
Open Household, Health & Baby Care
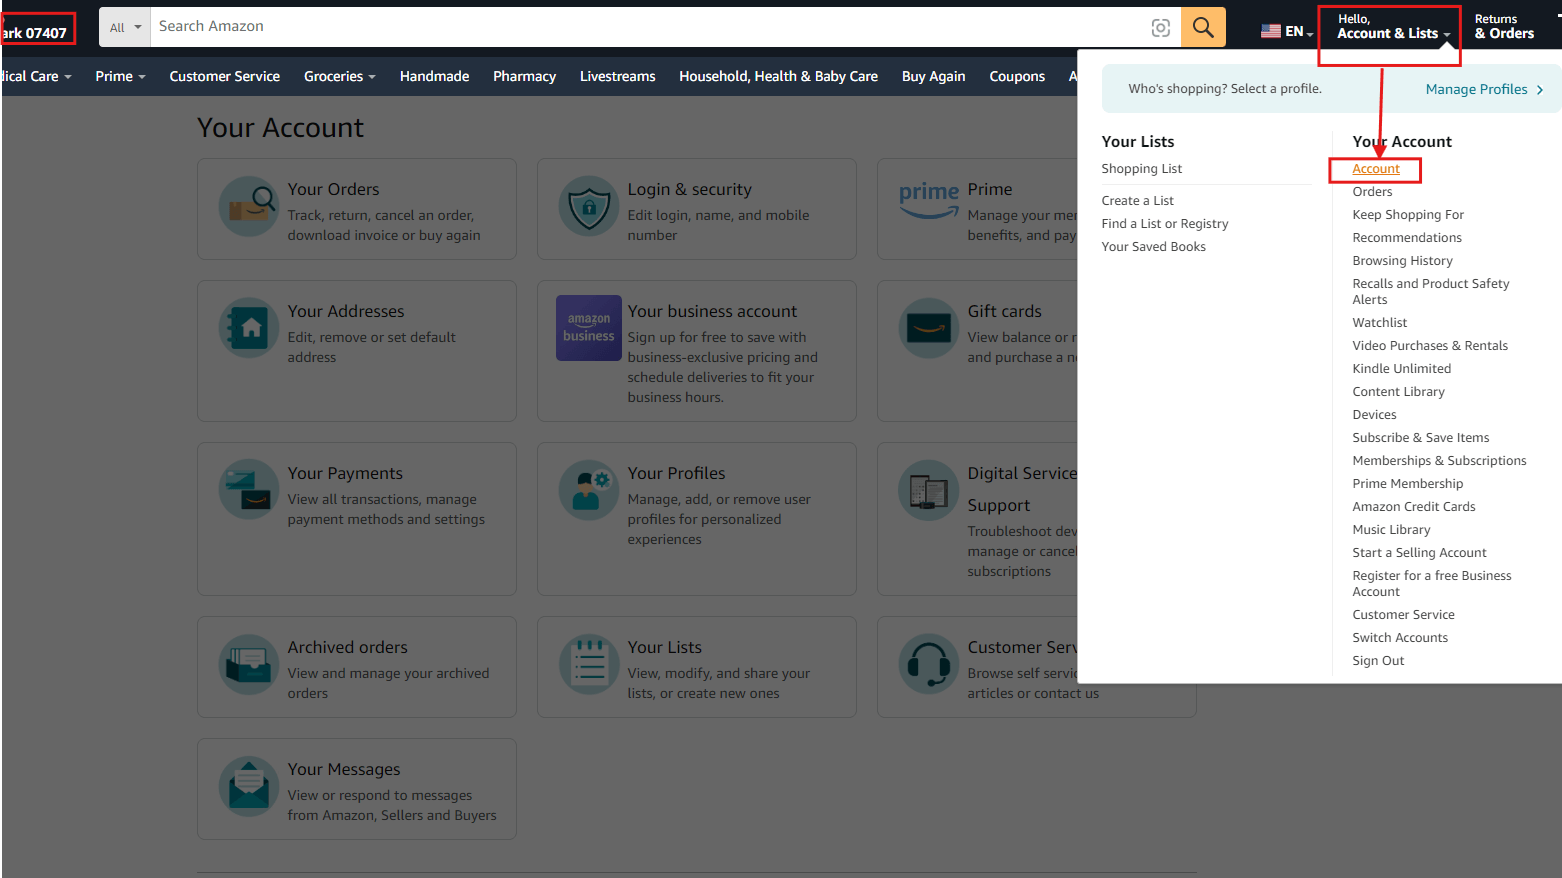779,76
